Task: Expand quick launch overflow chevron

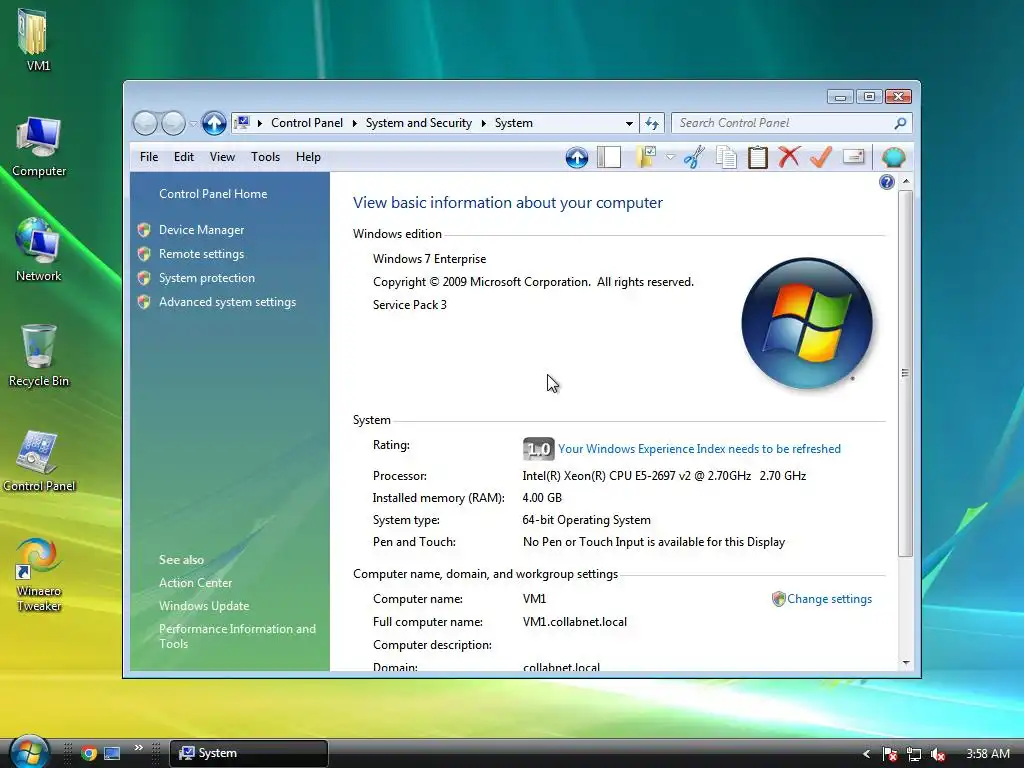Action: tap(138, 748)
